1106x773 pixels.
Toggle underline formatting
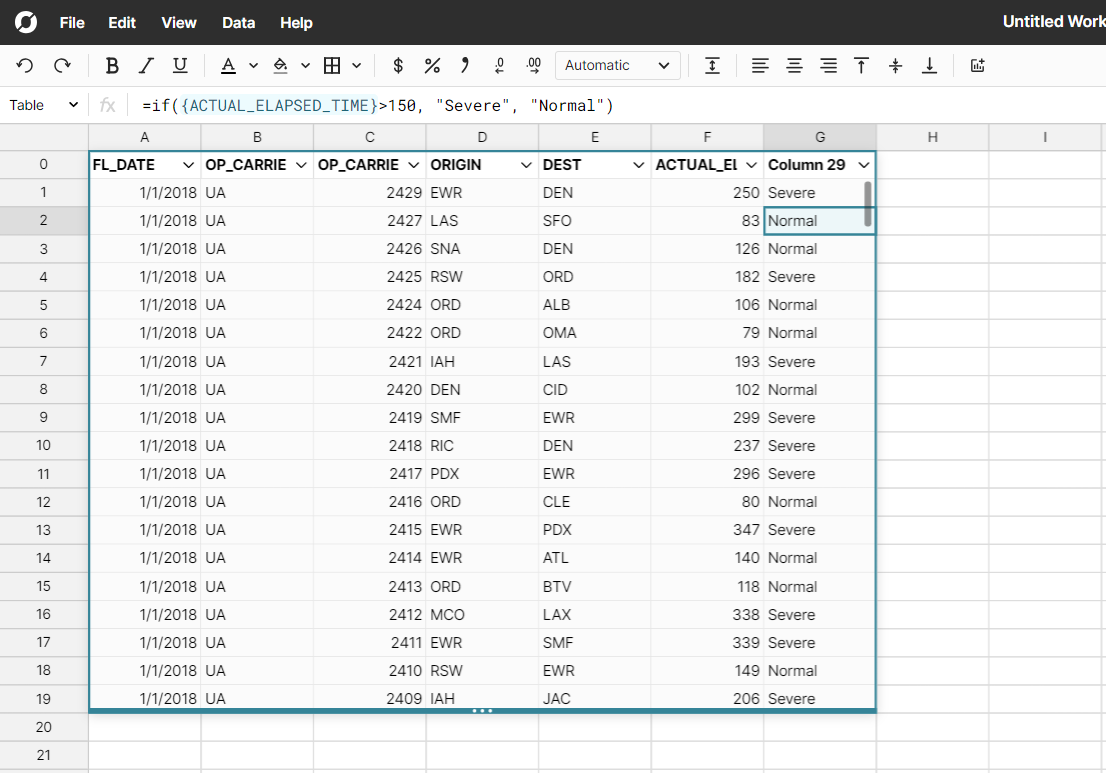[180, 66]
